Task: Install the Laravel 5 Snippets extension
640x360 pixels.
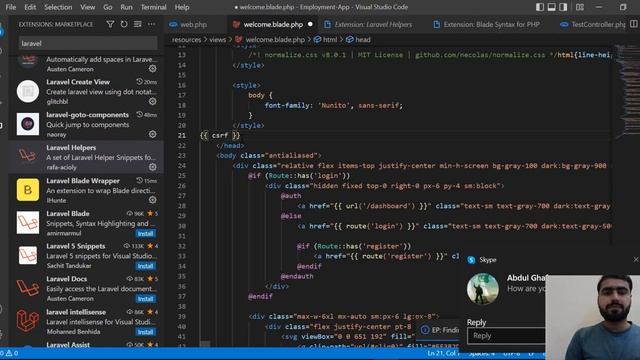Action: (x=145, y=266)
